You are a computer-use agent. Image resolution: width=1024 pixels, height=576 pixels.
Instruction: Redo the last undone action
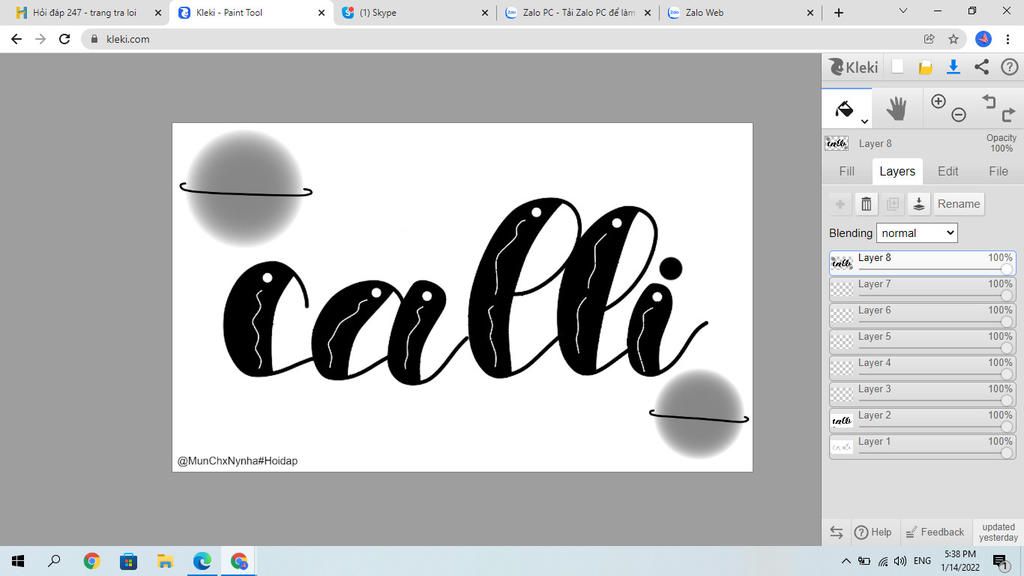point(1008,116)
